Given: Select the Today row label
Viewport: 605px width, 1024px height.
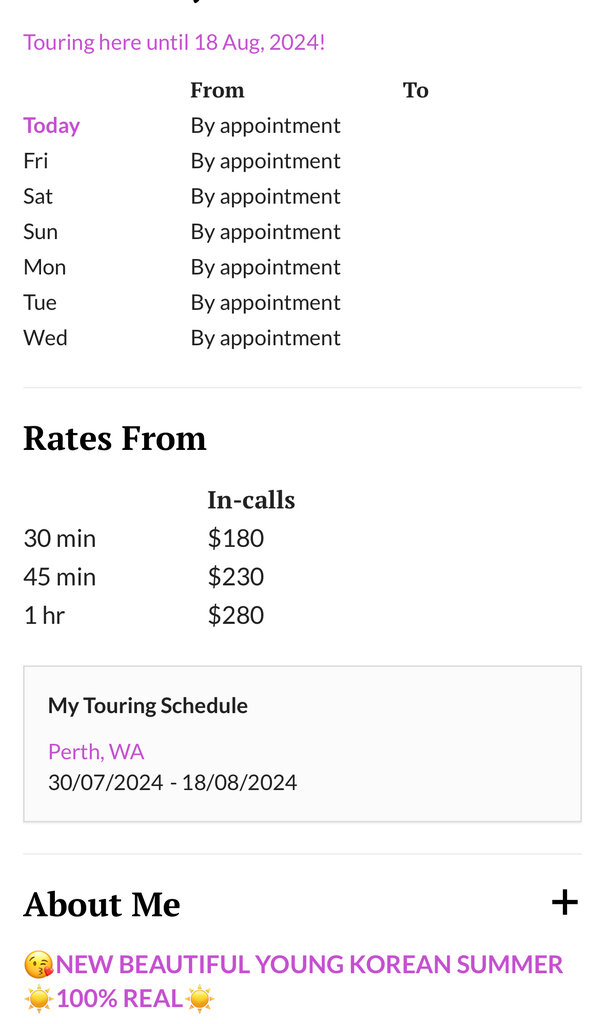Looking at the screenshot, I should click(51, 125).
